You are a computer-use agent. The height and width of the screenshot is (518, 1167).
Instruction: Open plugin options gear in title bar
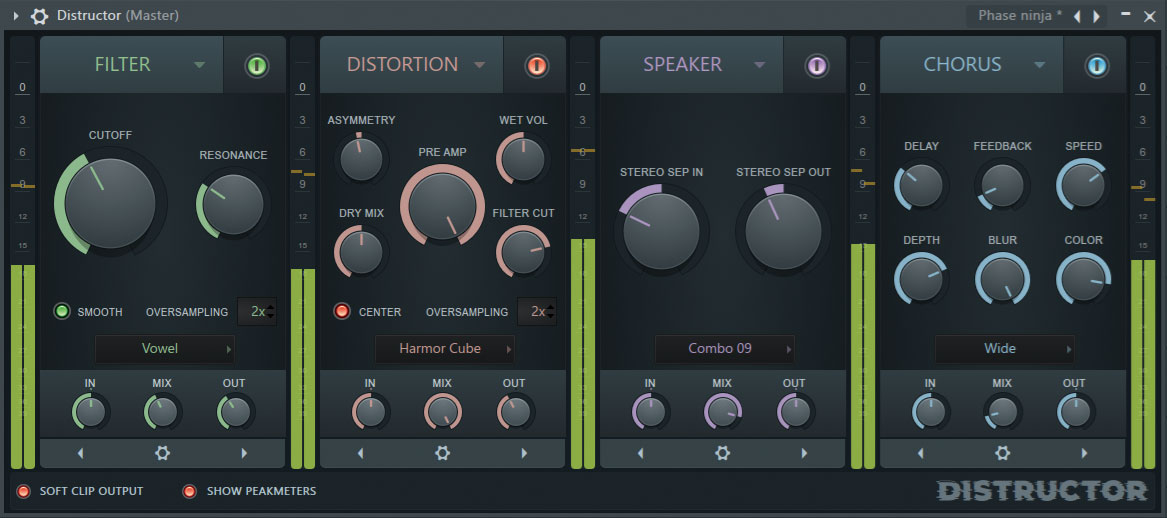tap(39, 16)
